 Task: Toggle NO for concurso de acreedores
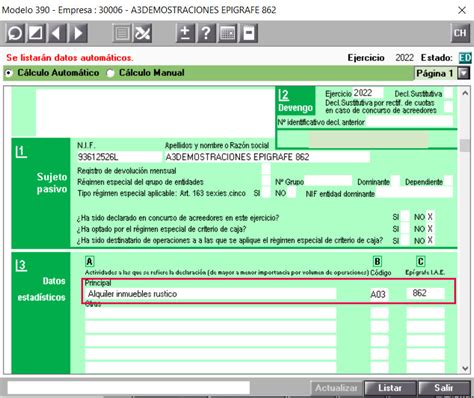coord(430,217)
